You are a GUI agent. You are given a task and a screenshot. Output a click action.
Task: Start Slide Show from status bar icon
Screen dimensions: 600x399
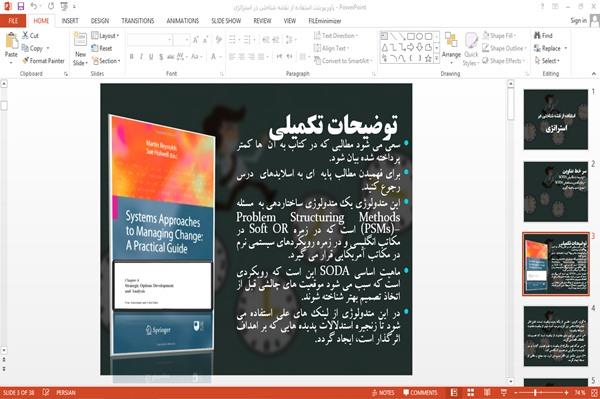[x=504, y=392]
